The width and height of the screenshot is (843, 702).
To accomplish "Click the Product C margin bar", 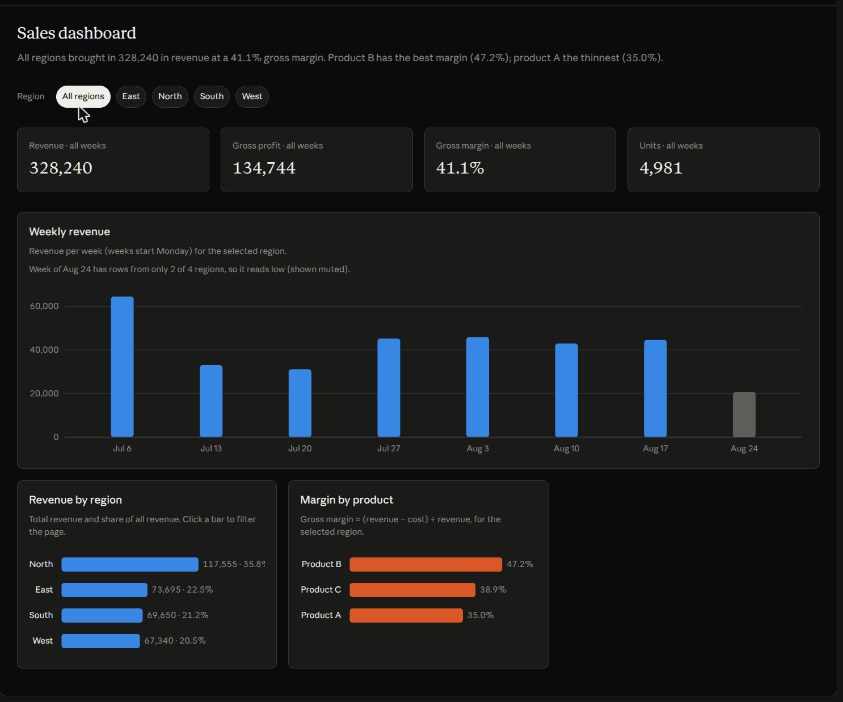I will pos(412,590).
